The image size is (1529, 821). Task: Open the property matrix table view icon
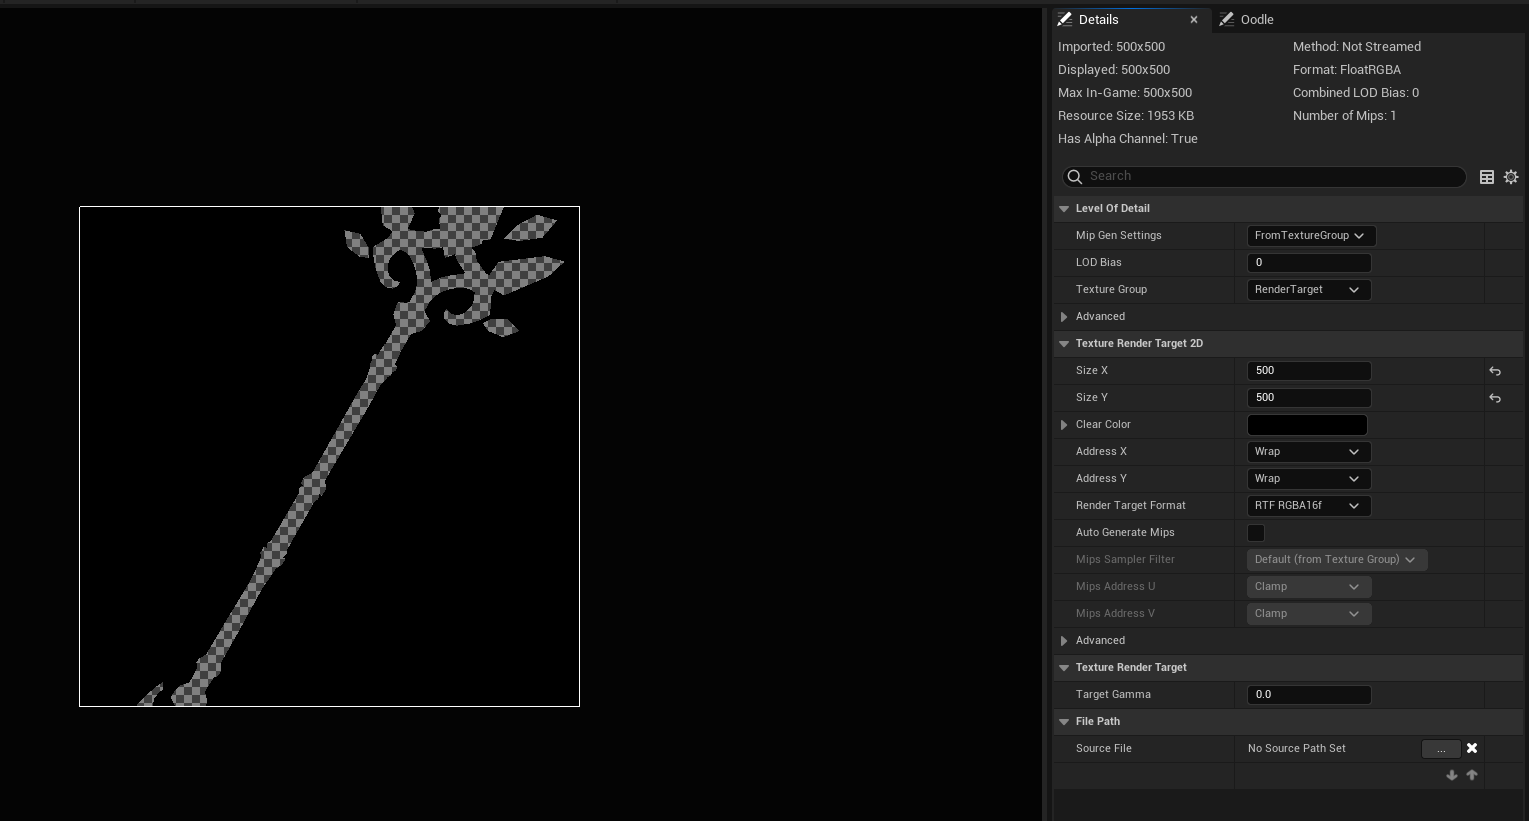[x=1487, y=177]
